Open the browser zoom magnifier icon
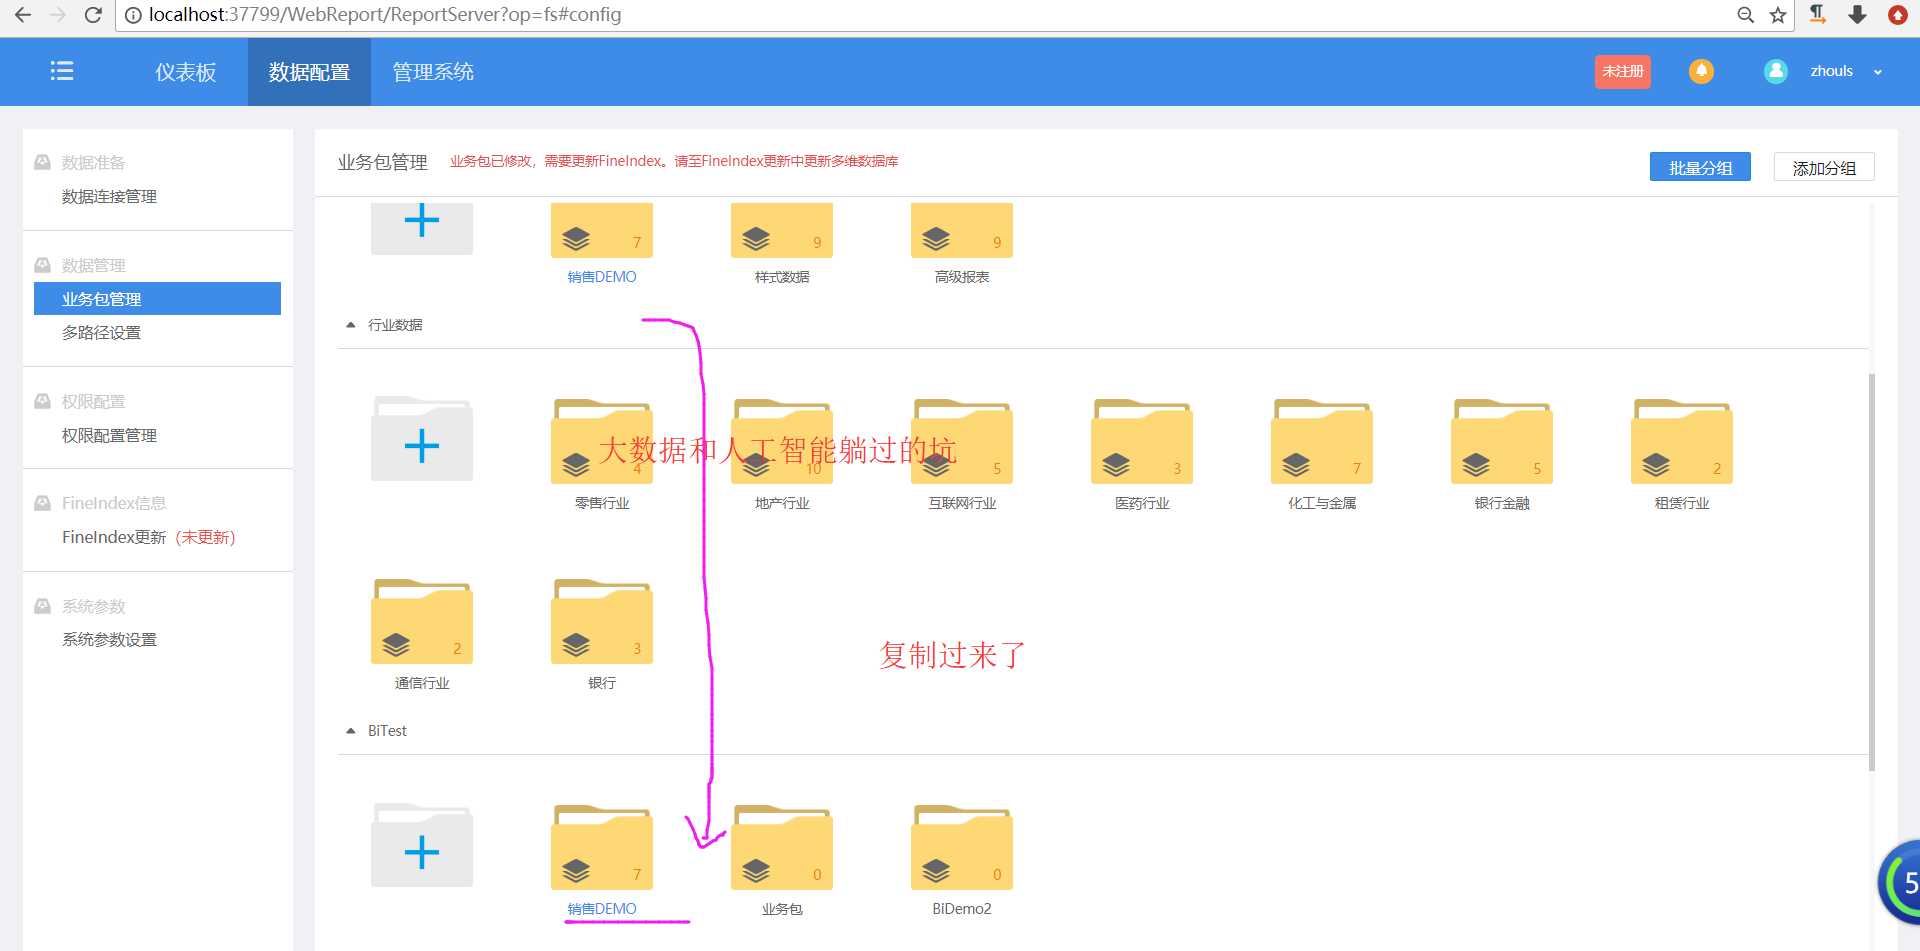 coord(1745,15)
